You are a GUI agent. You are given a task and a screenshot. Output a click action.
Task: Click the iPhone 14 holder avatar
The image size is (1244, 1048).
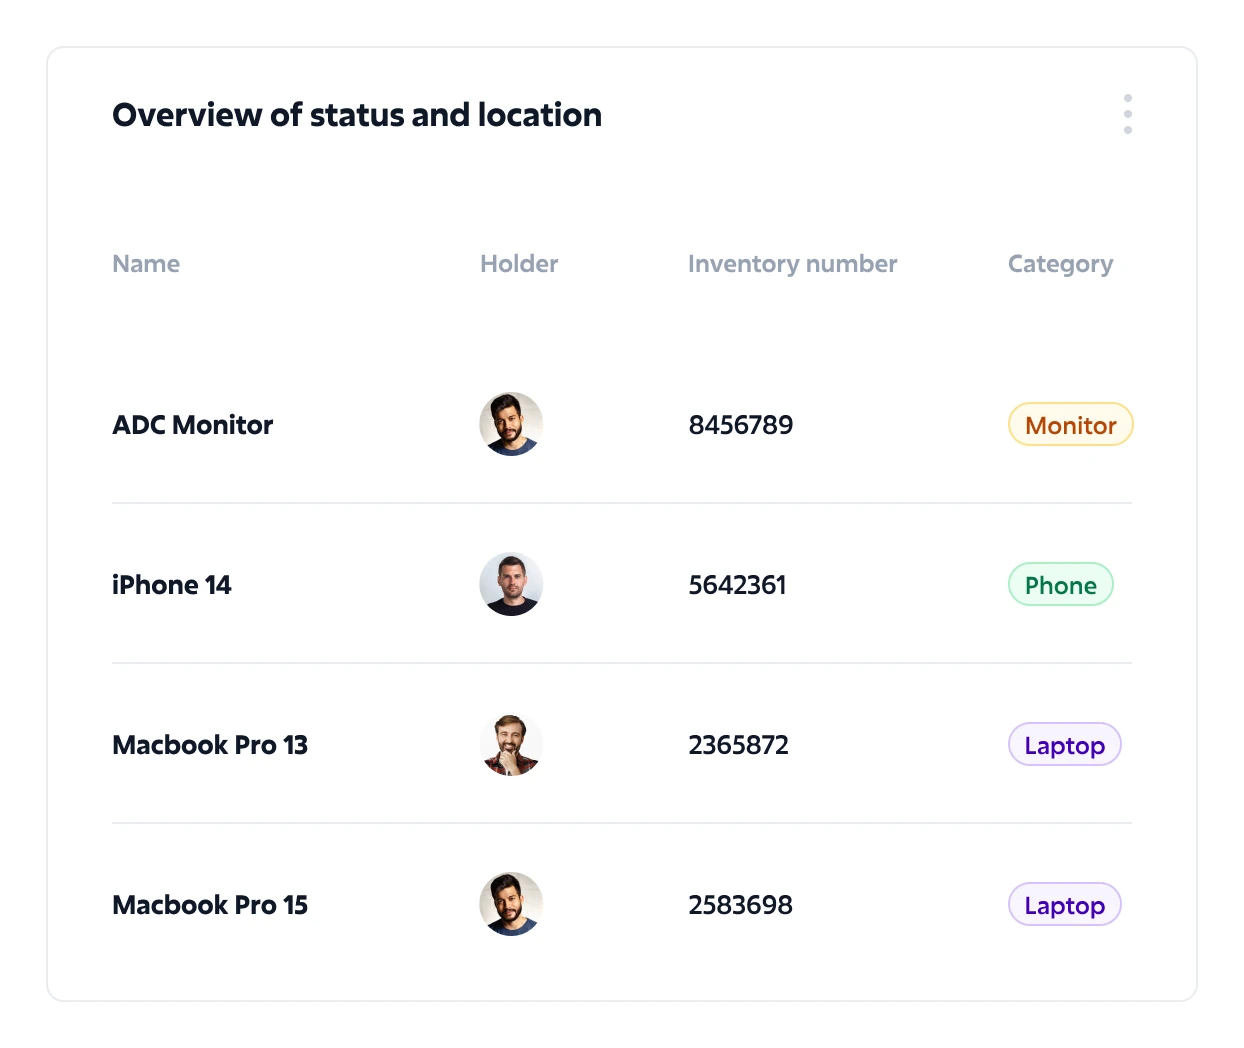[511, 584]
